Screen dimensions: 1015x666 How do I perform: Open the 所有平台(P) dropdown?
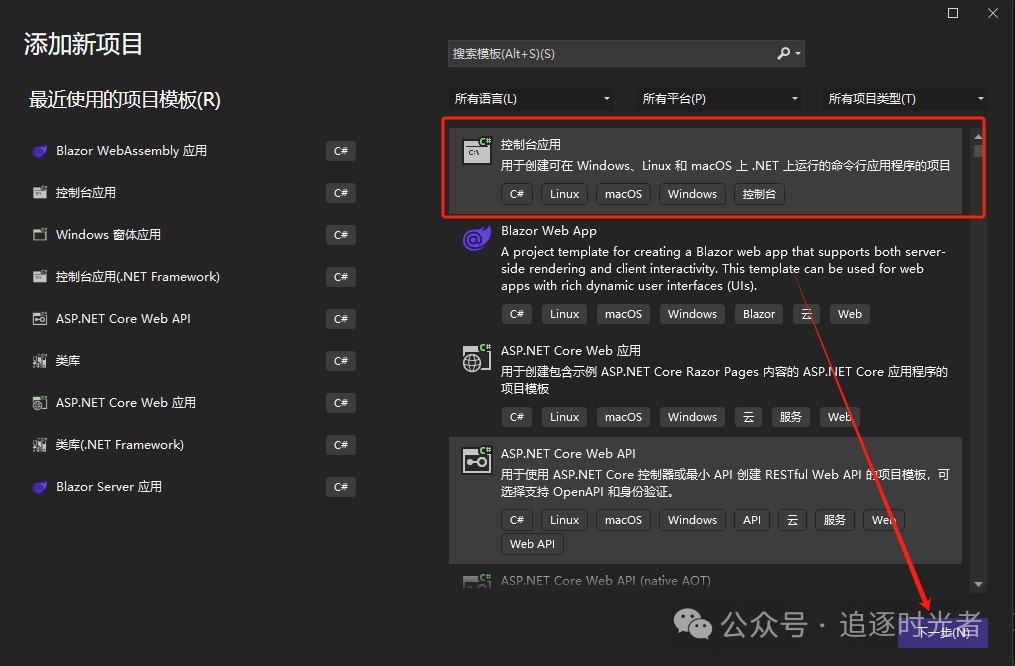[x=718, y=99]
